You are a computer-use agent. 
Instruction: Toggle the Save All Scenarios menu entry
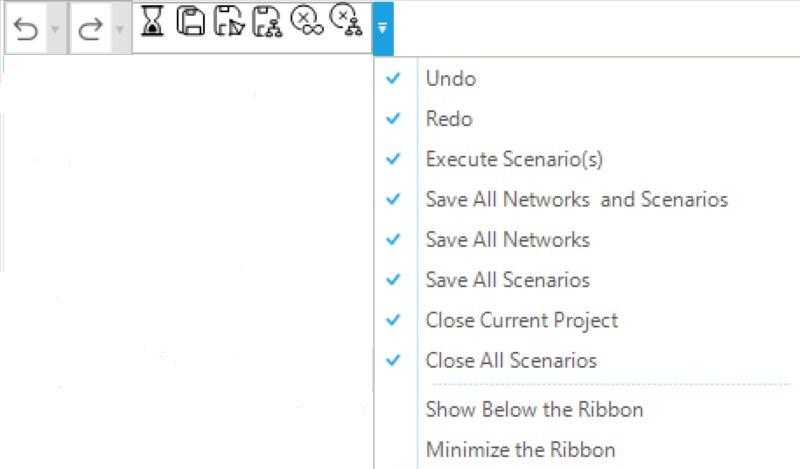click(x=507, y=280)
